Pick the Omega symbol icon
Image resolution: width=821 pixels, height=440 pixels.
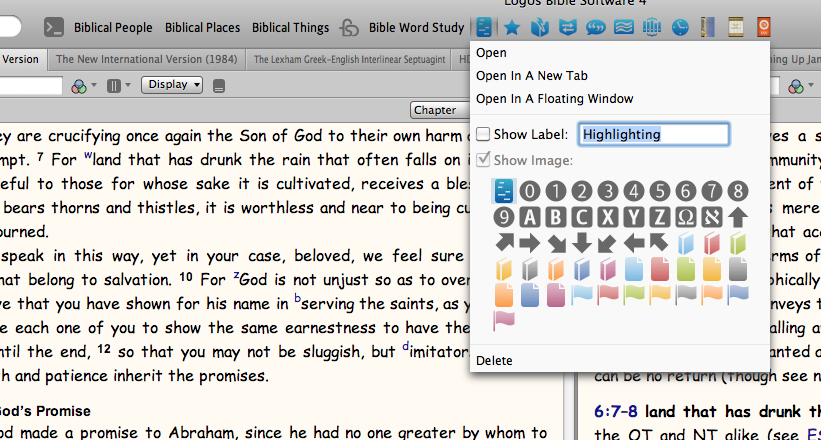point(686,217)
